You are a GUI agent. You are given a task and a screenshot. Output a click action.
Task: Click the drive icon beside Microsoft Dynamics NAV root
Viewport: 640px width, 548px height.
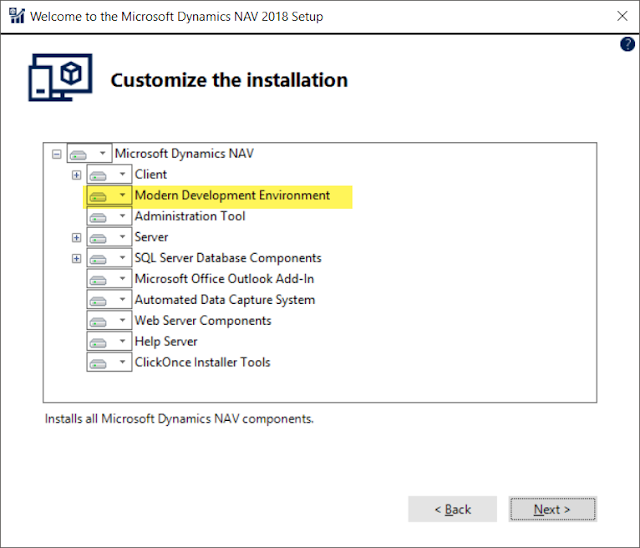pos(78,155)
